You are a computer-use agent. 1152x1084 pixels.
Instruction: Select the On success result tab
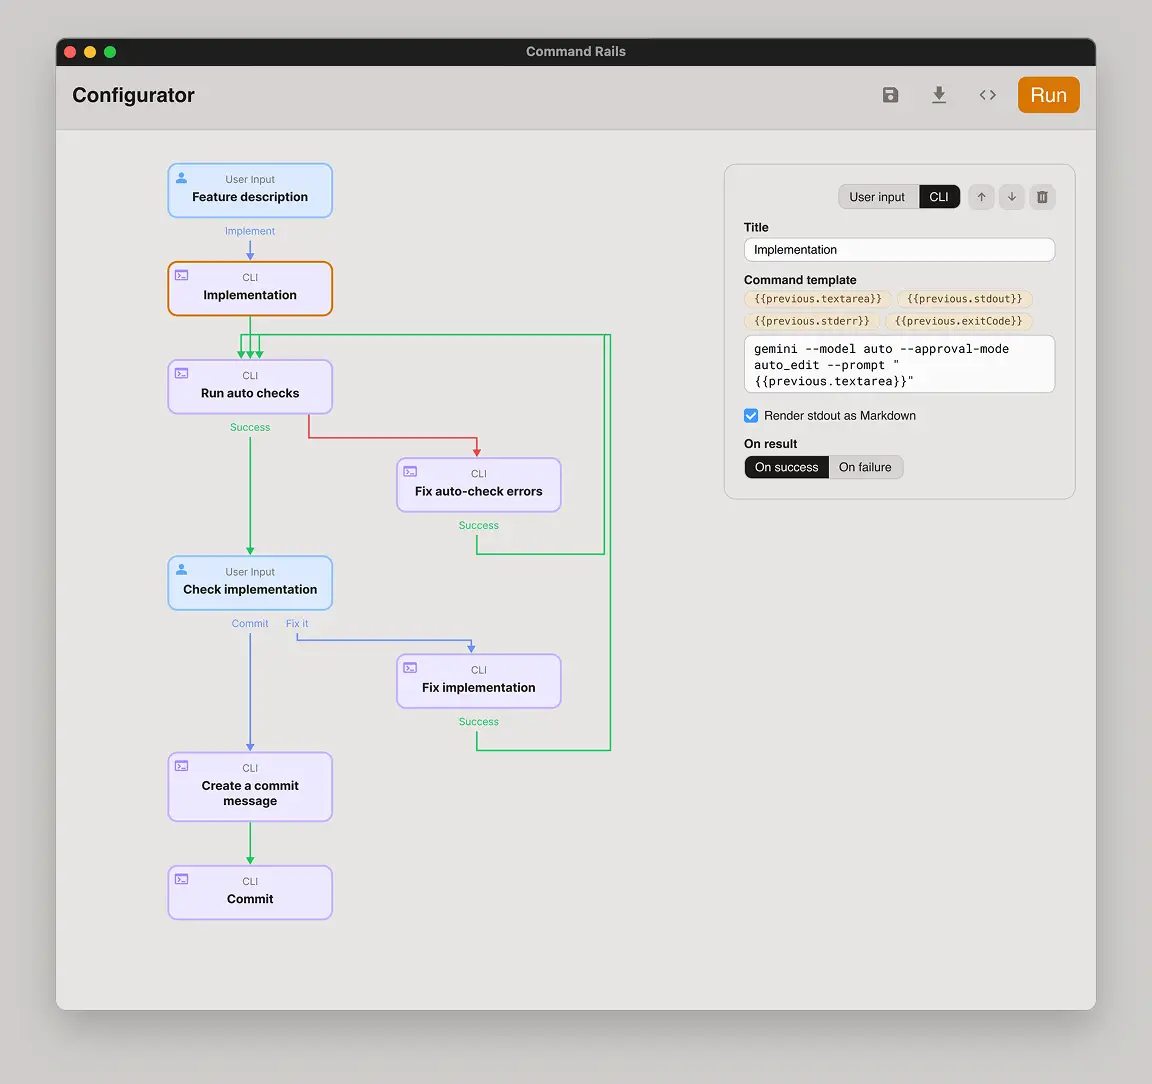tap(786, 467)
